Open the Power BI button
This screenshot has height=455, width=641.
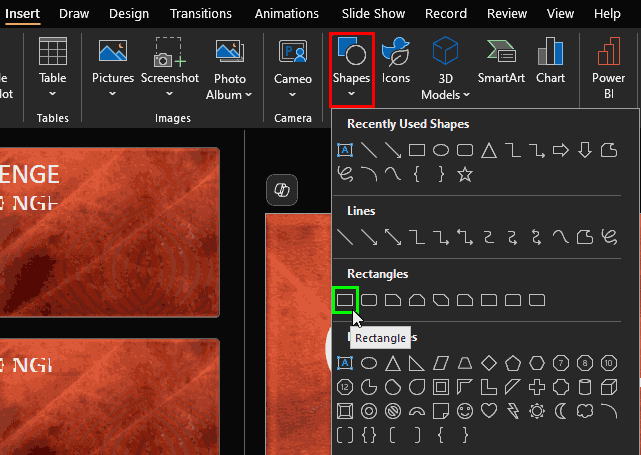pyautogui.click(x=608, y=68)
